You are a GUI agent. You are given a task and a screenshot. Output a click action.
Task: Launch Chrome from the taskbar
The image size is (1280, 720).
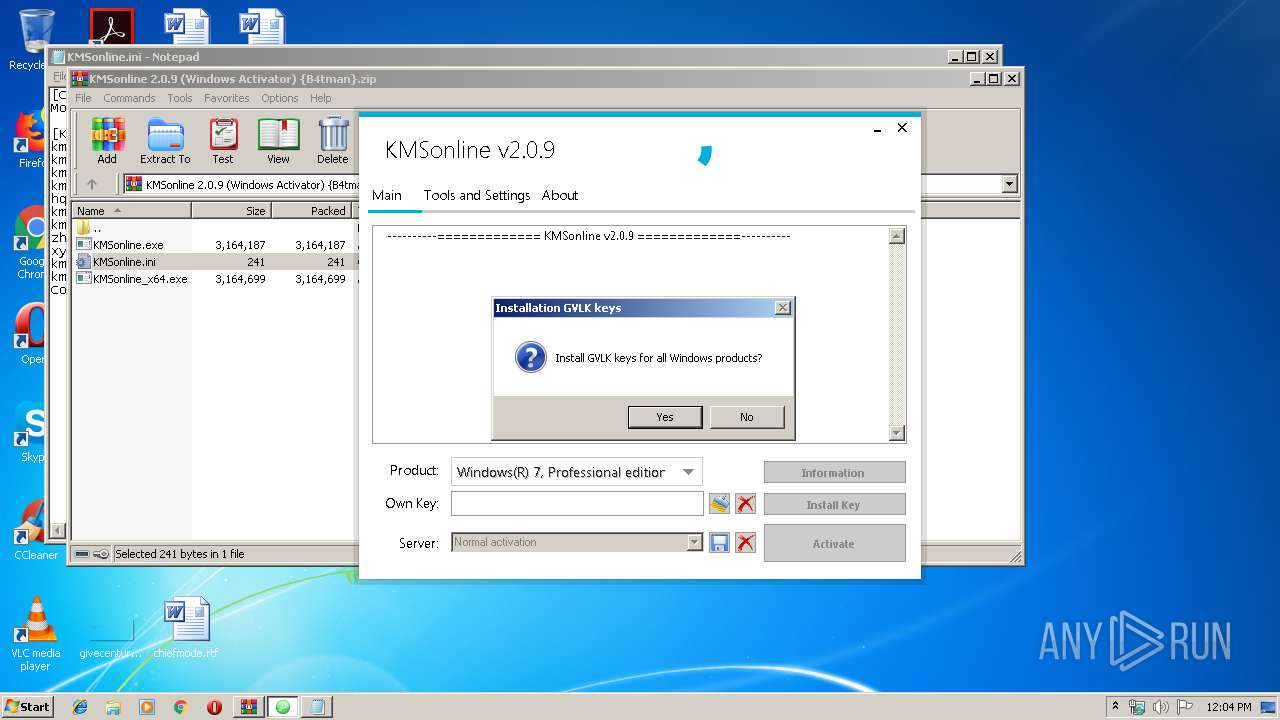pyautogui.click(x=180, y=707)
